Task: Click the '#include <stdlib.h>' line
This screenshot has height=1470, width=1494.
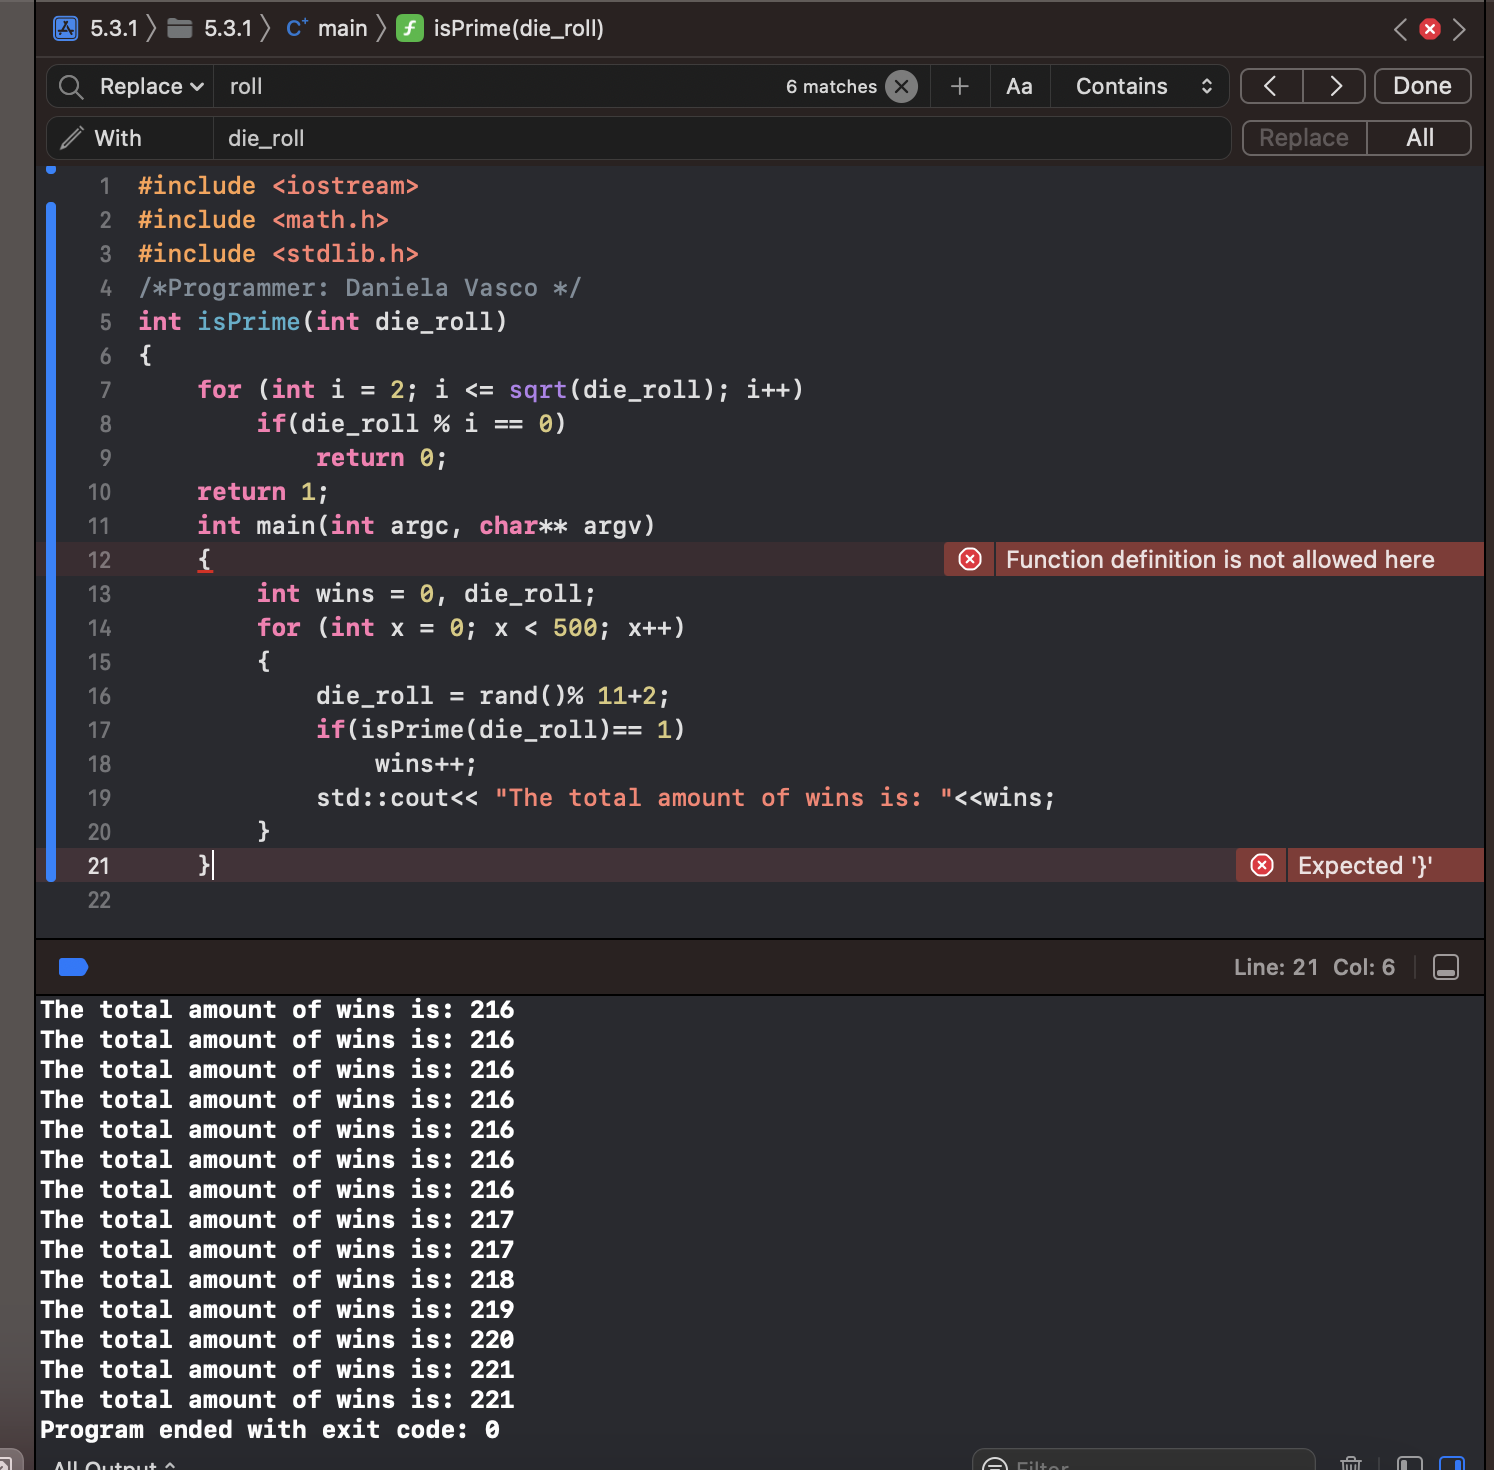Action: tap(278, 254)
